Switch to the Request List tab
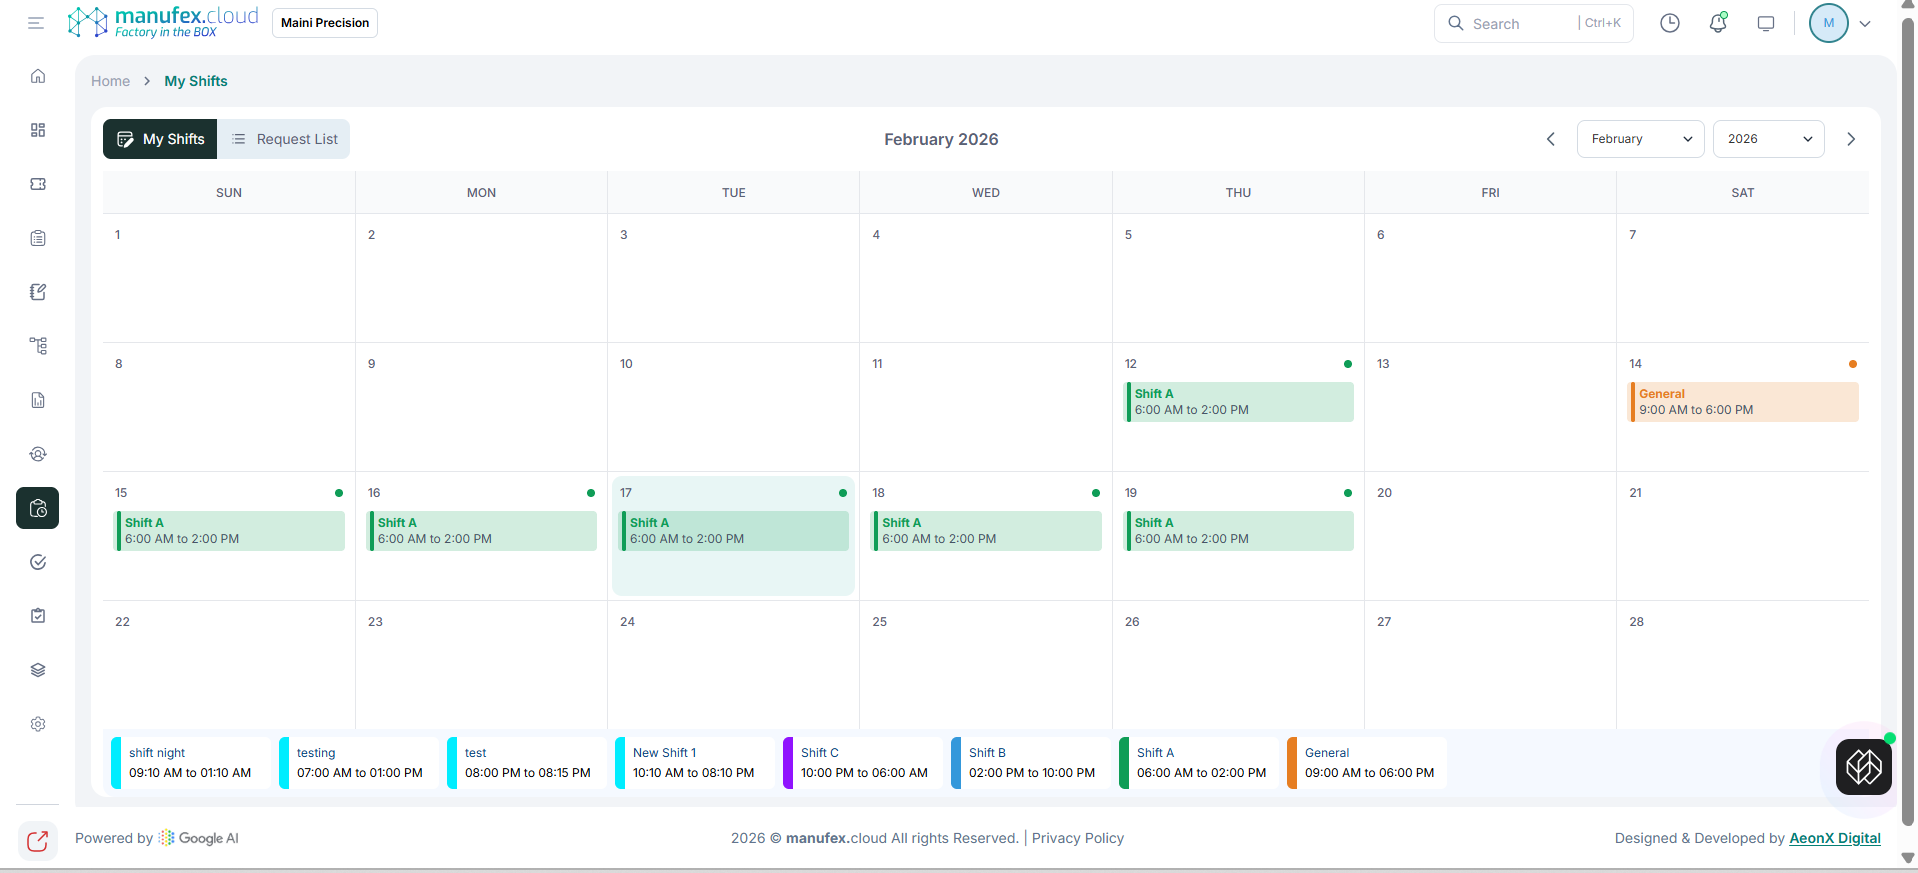Screen dimensions: 1918x873 (284, 139)
